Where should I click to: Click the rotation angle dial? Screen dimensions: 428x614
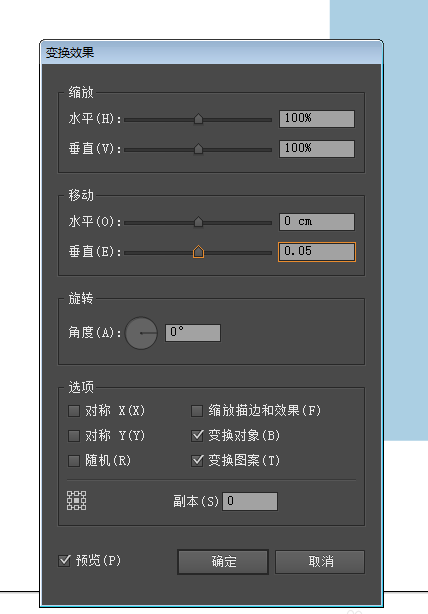point(141,333)
